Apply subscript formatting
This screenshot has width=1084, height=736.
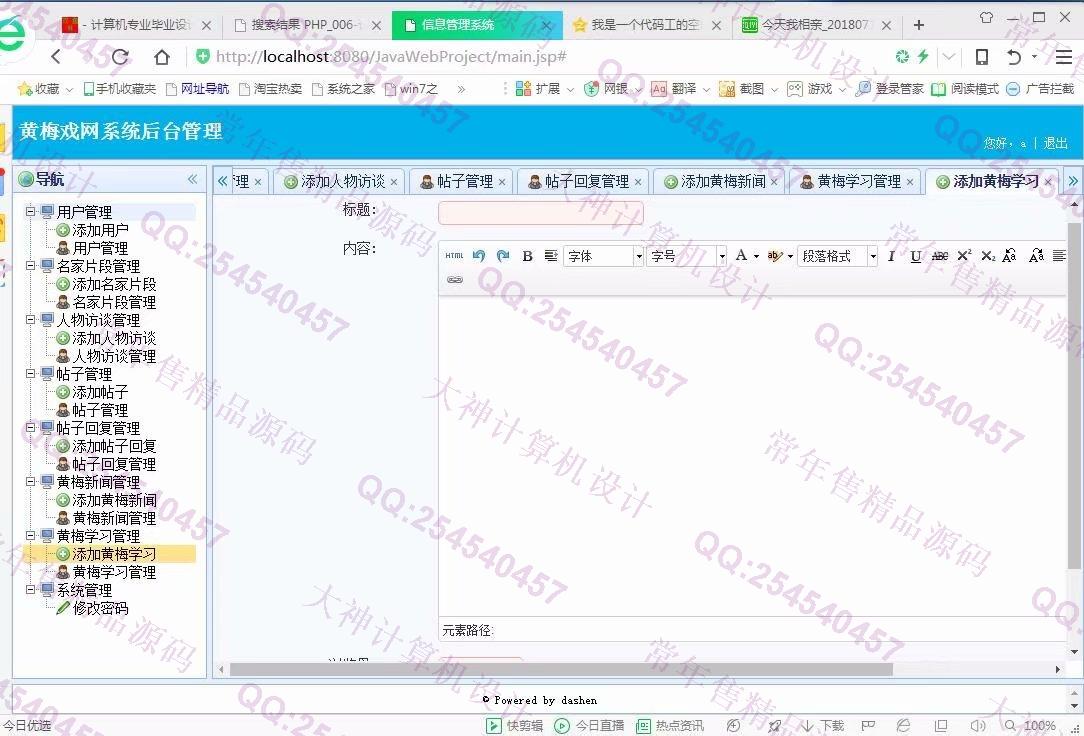click(988, 256)
